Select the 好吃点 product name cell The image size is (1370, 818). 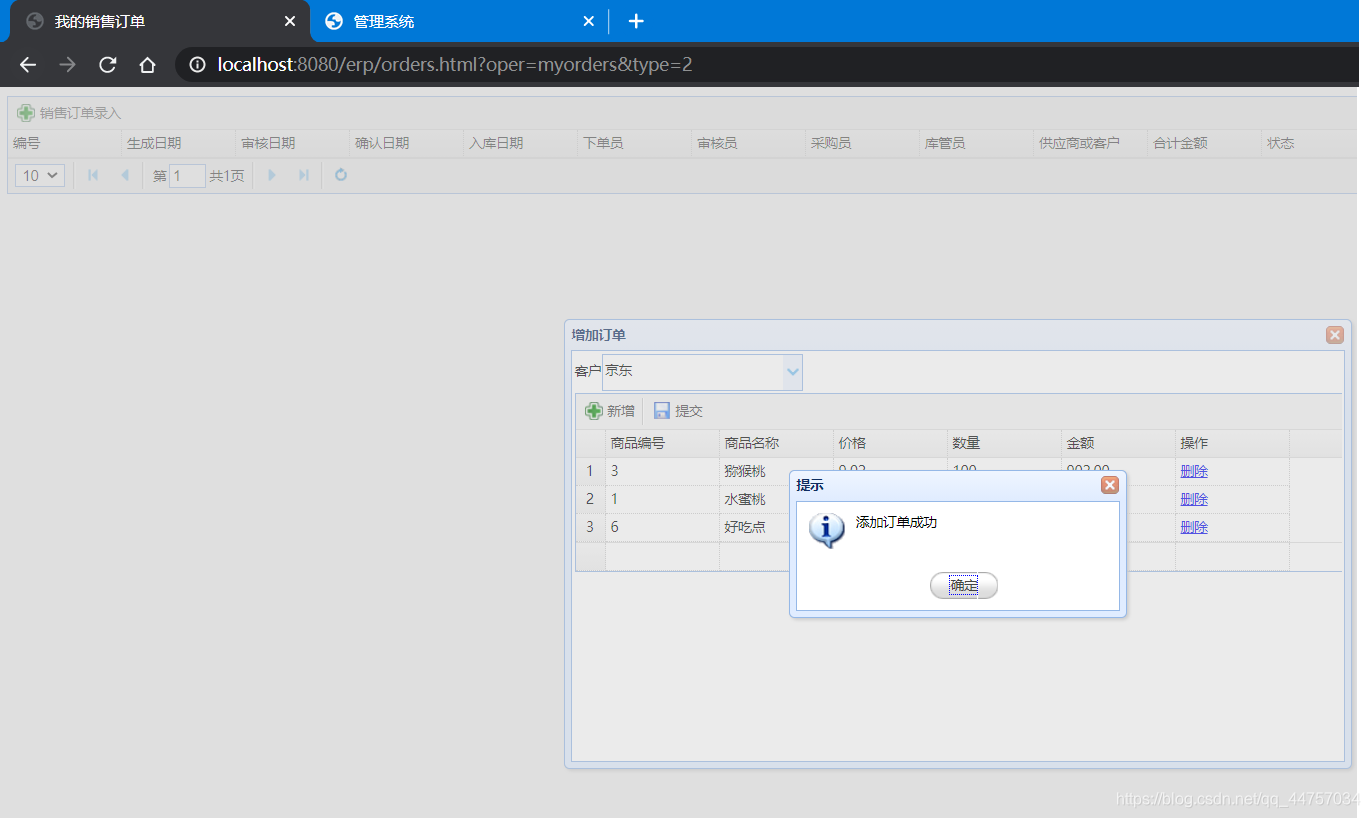click(x=754, y=527)
